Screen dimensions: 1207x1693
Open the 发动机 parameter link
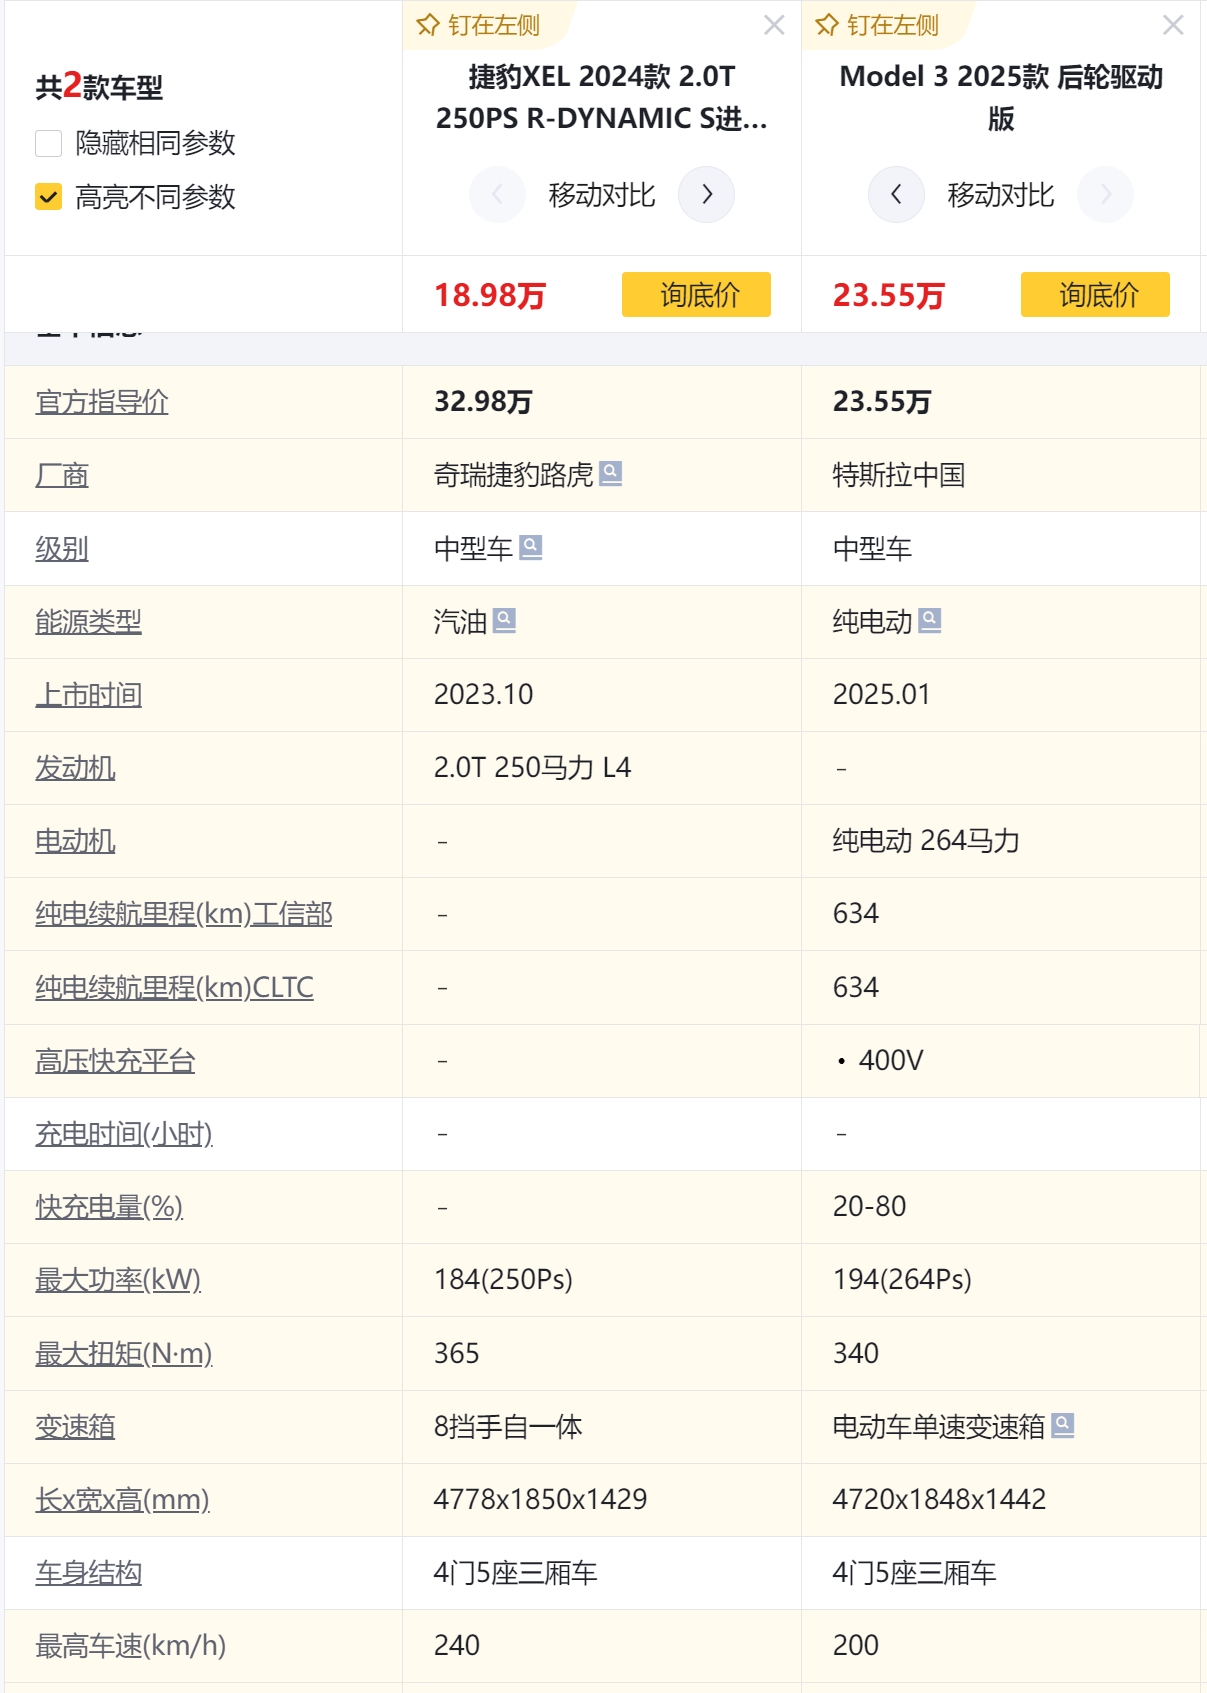(75, 768)
